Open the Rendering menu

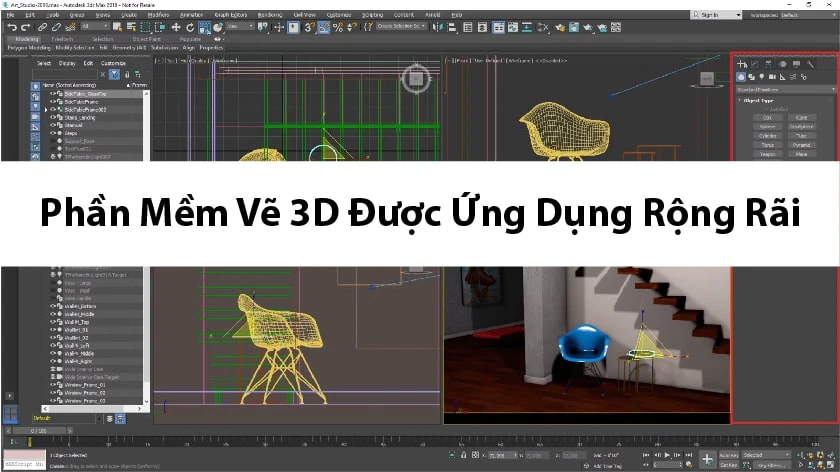(271, 15)
